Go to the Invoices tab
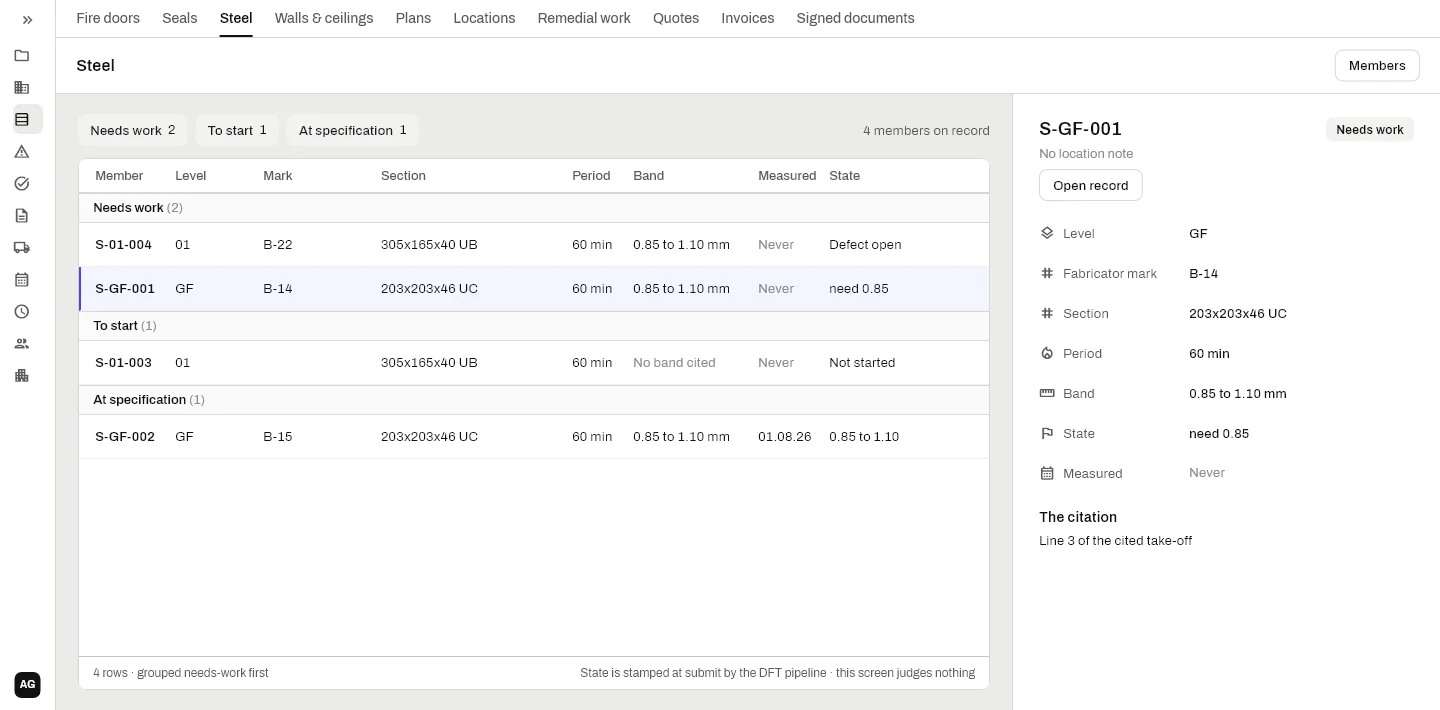 click(748, 18)
